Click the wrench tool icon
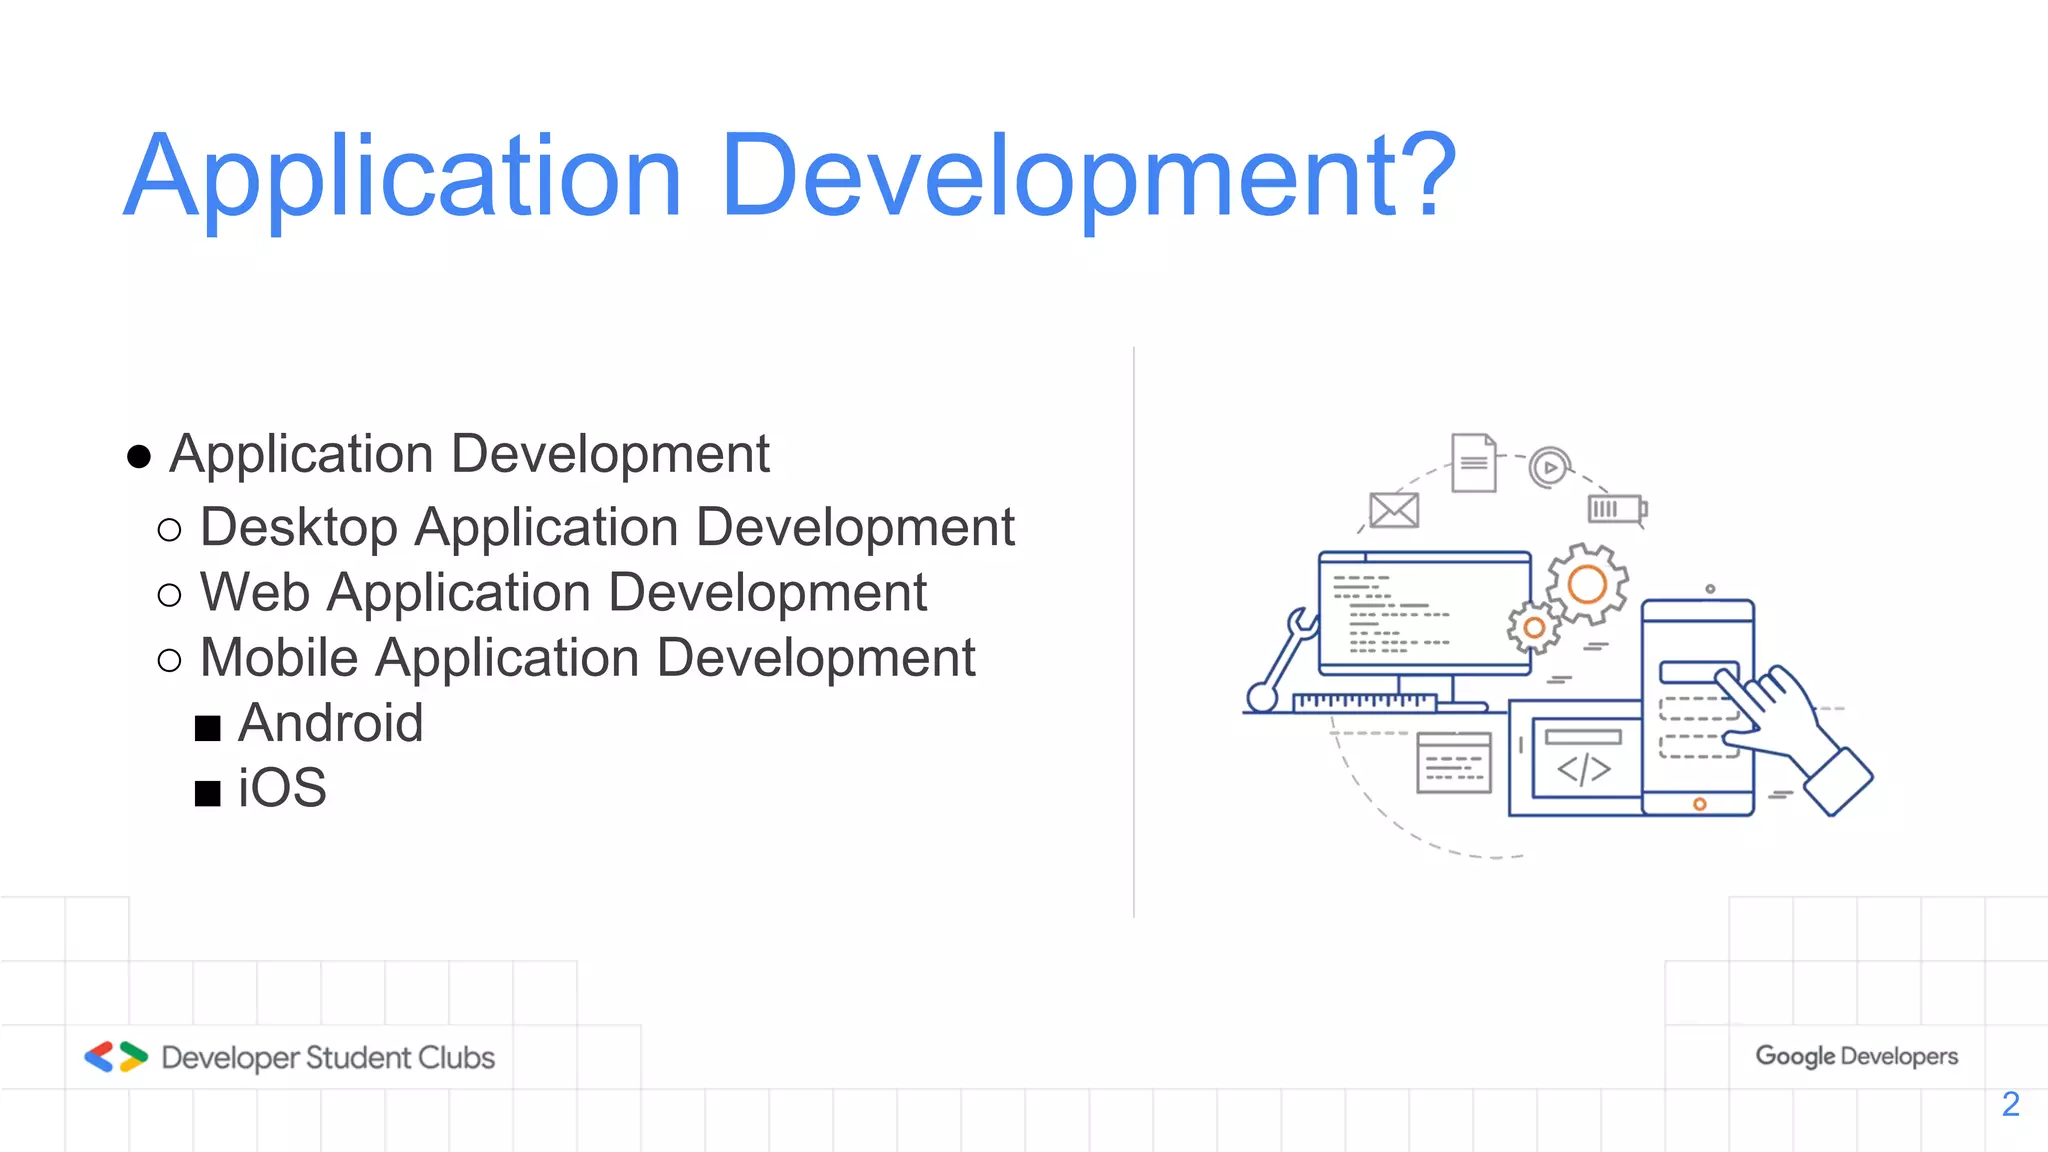The image size is (2048, 1152). [1283, 659]
